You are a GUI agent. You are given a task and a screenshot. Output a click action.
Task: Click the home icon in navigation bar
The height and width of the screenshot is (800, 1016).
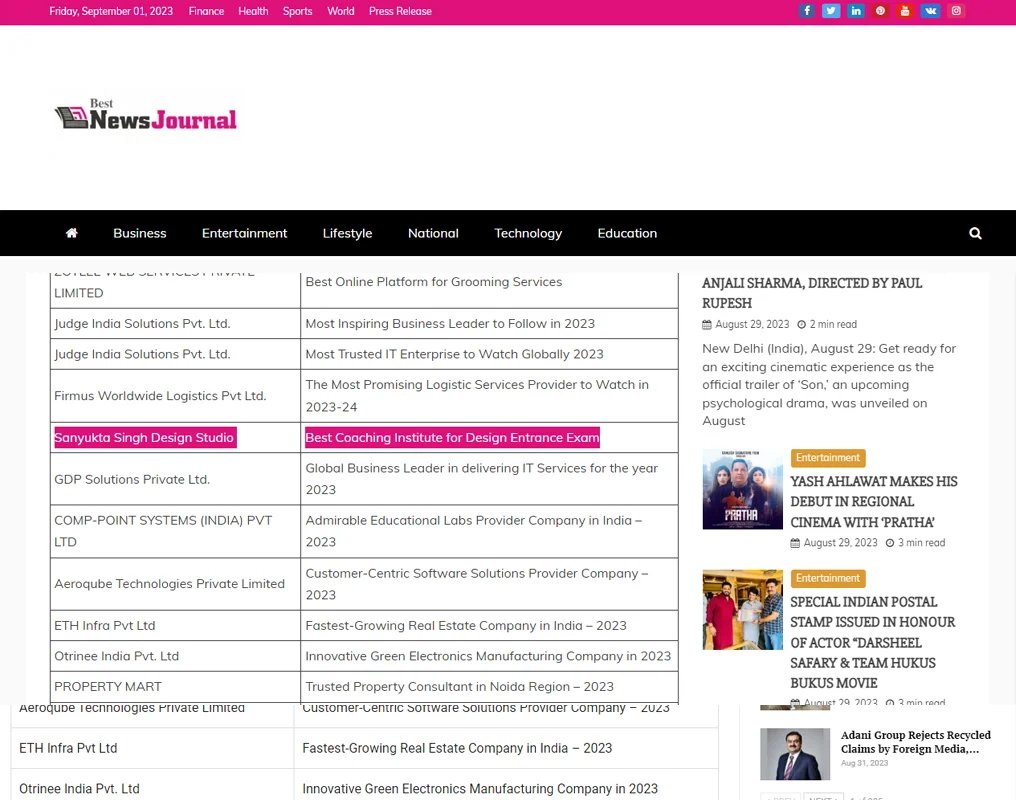coord(71,233)
